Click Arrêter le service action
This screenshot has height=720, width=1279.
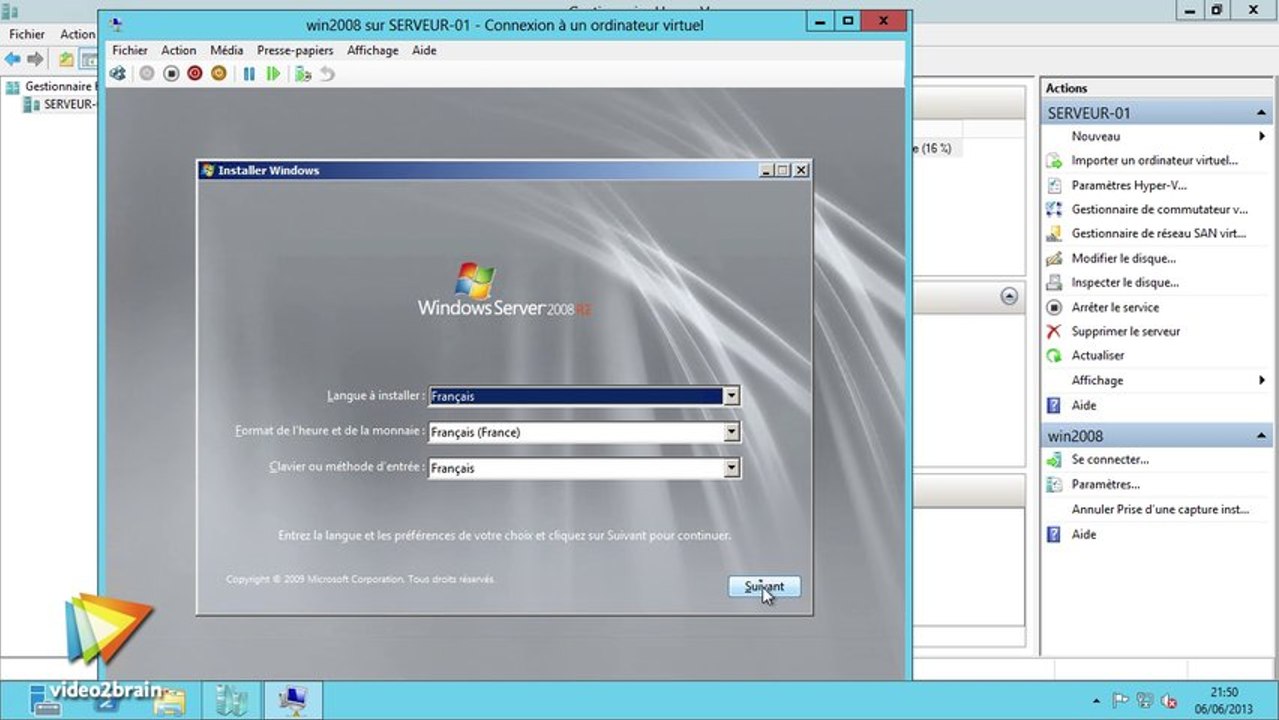(x=1115, y=307)
